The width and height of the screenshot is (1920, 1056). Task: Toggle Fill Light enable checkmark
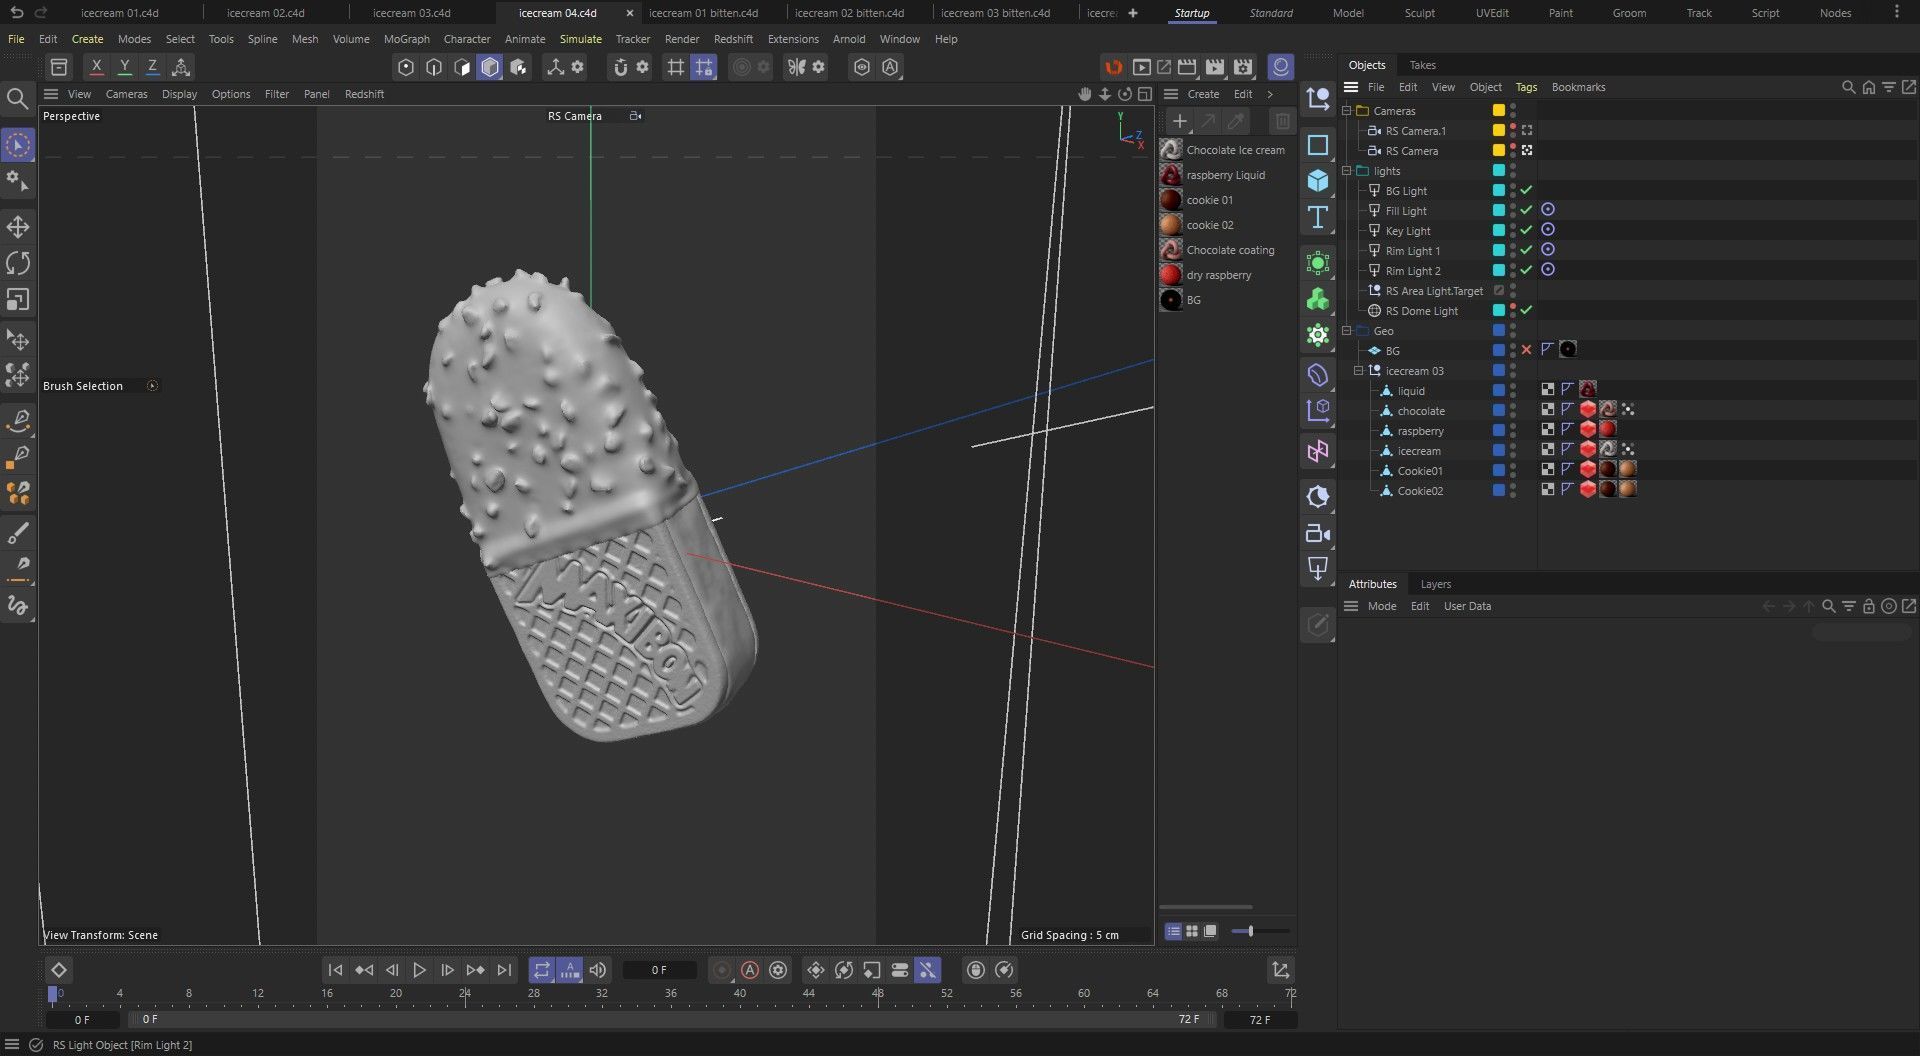pyautogui.click(x=1526, y=211)
